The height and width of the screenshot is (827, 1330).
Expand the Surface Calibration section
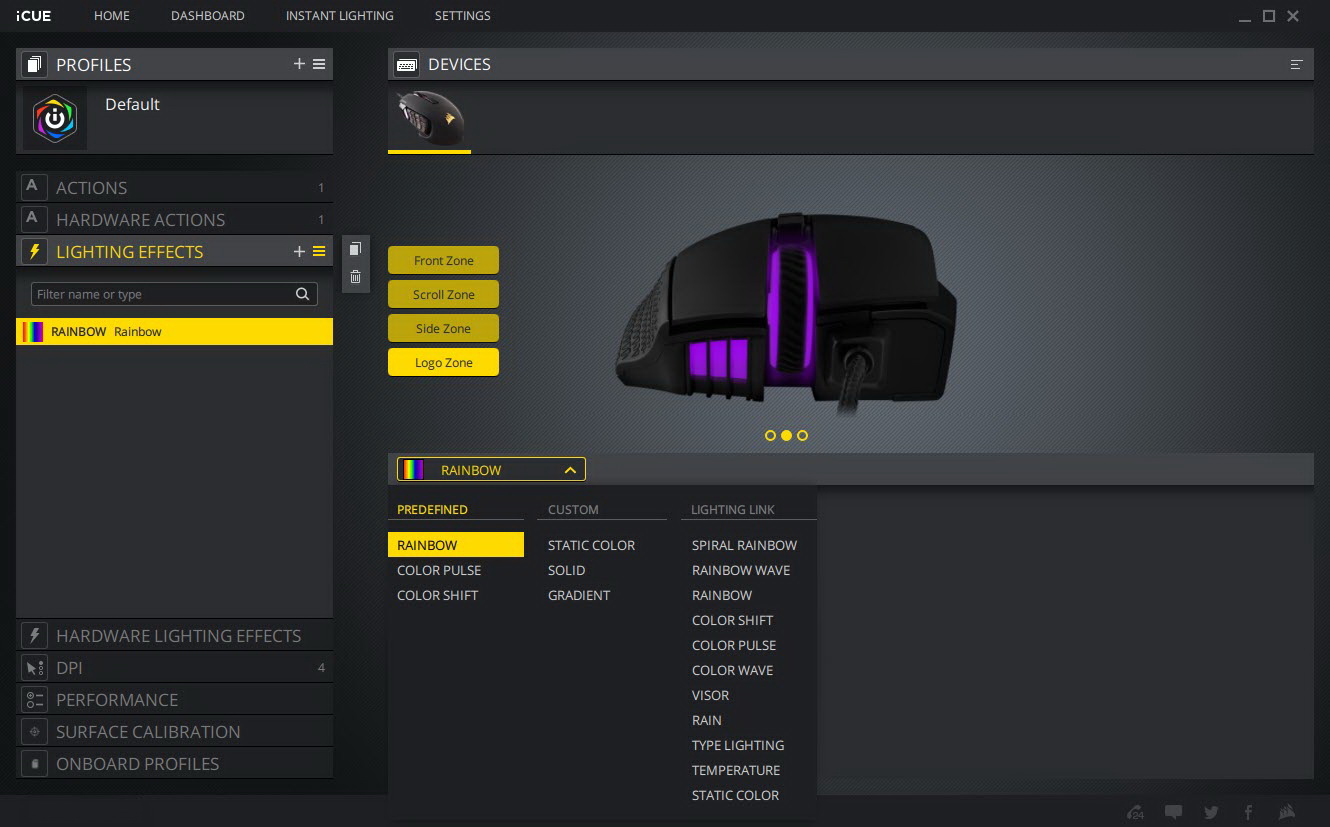pyautogui.click(x=175, y=731)
